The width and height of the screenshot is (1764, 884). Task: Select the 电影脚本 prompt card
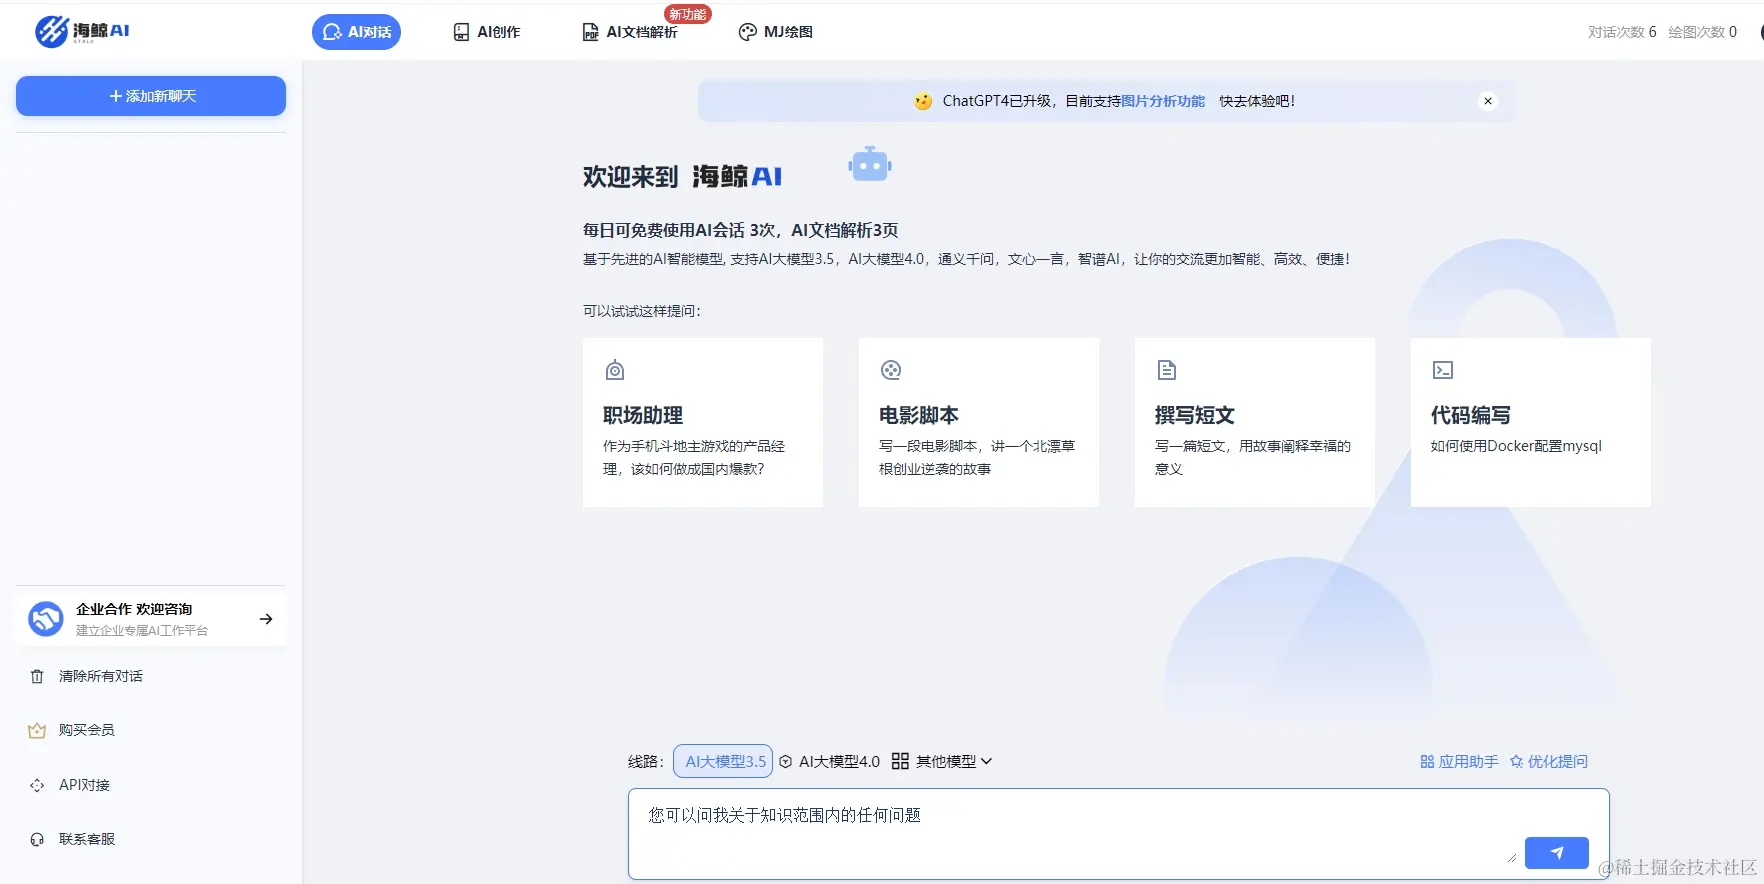979,422
